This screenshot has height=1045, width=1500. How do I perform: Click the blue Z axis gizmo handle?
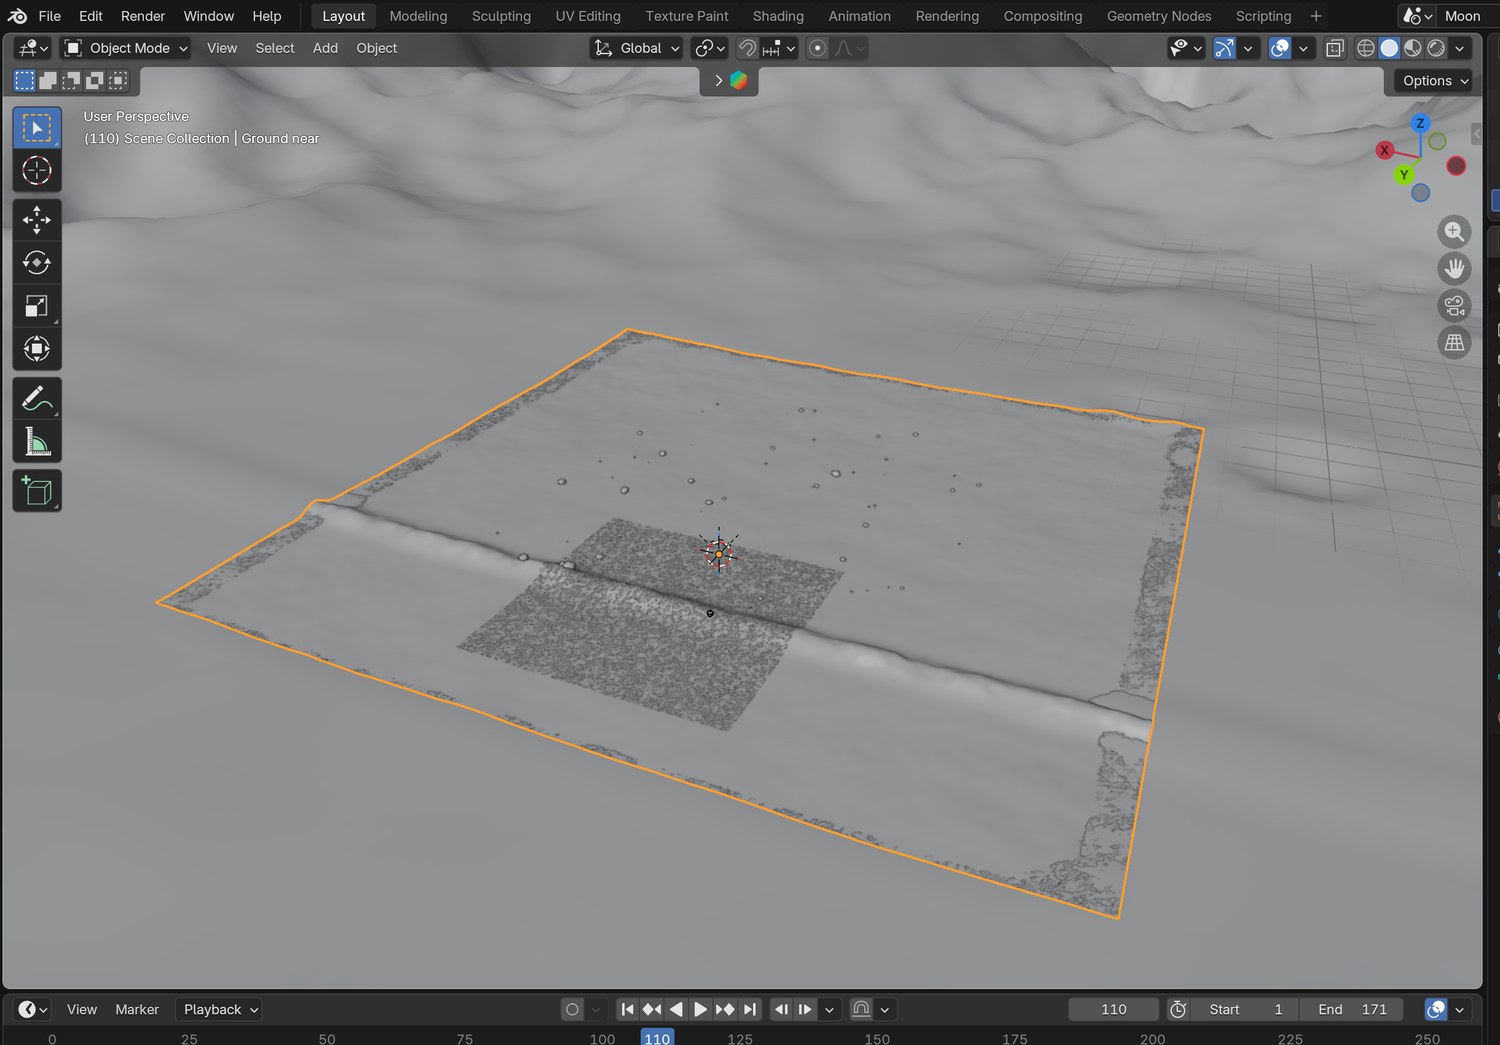click(x=1420, y=124)
